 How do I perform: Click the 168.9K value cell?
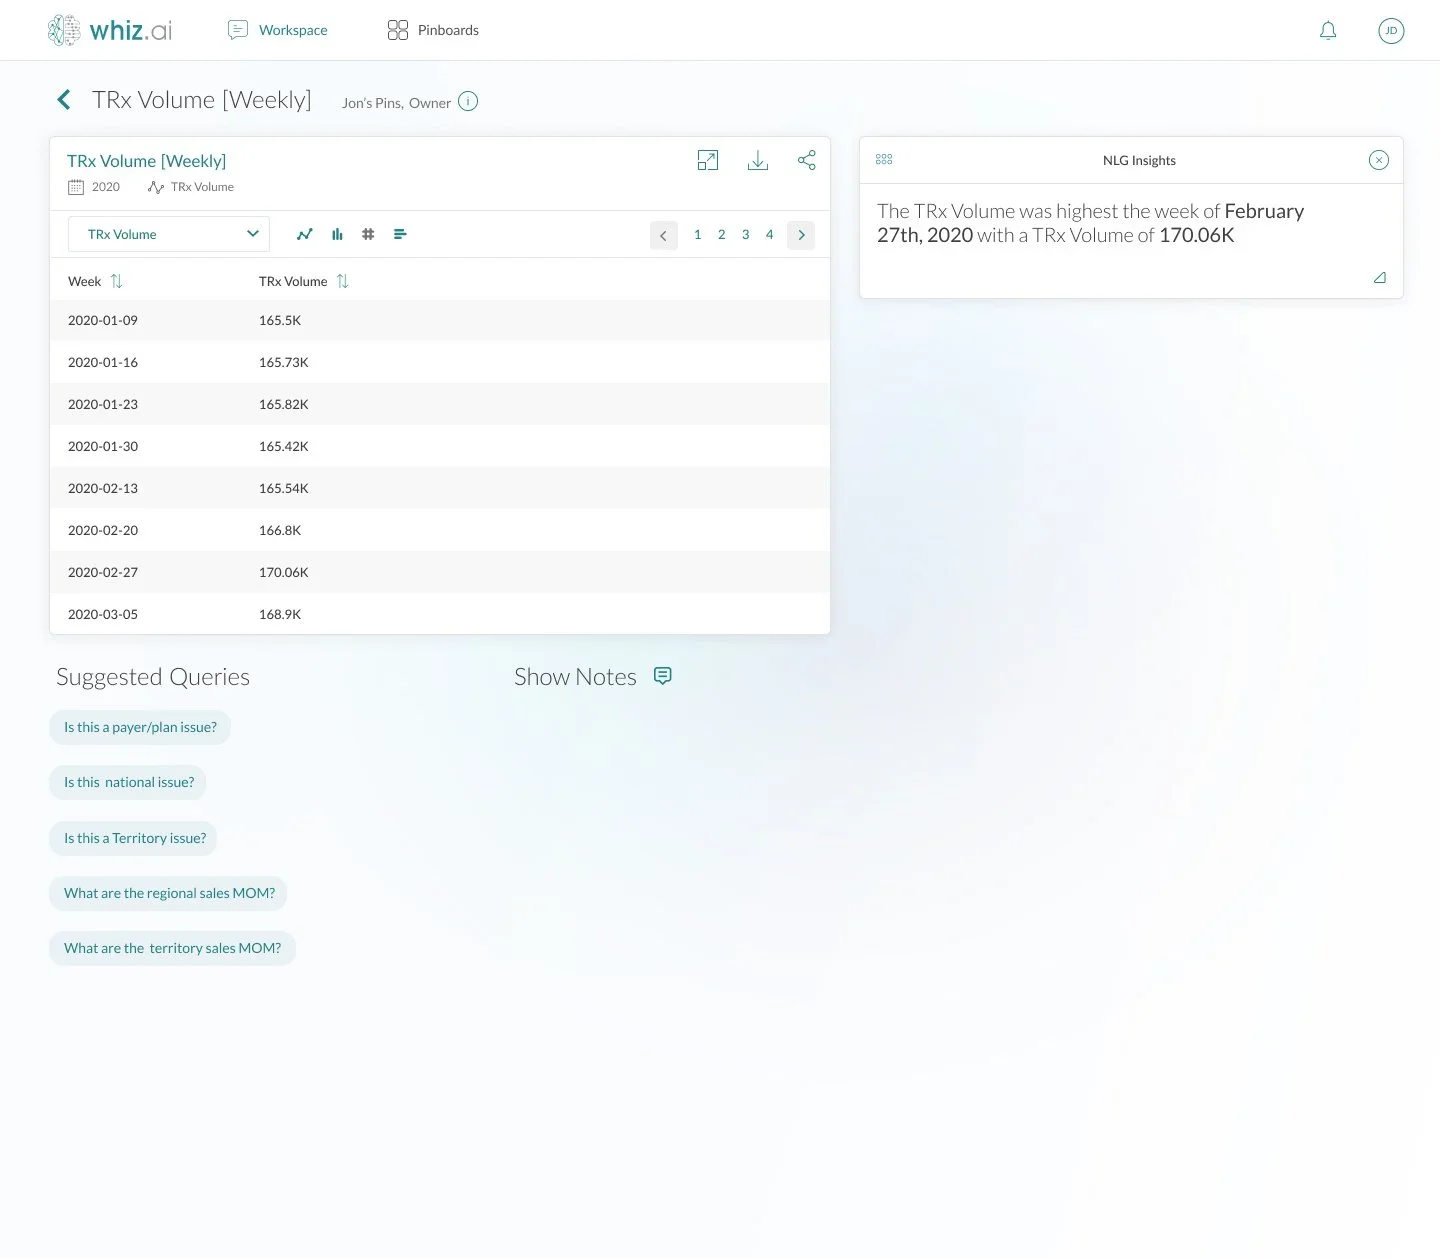[x=280, y=614]
